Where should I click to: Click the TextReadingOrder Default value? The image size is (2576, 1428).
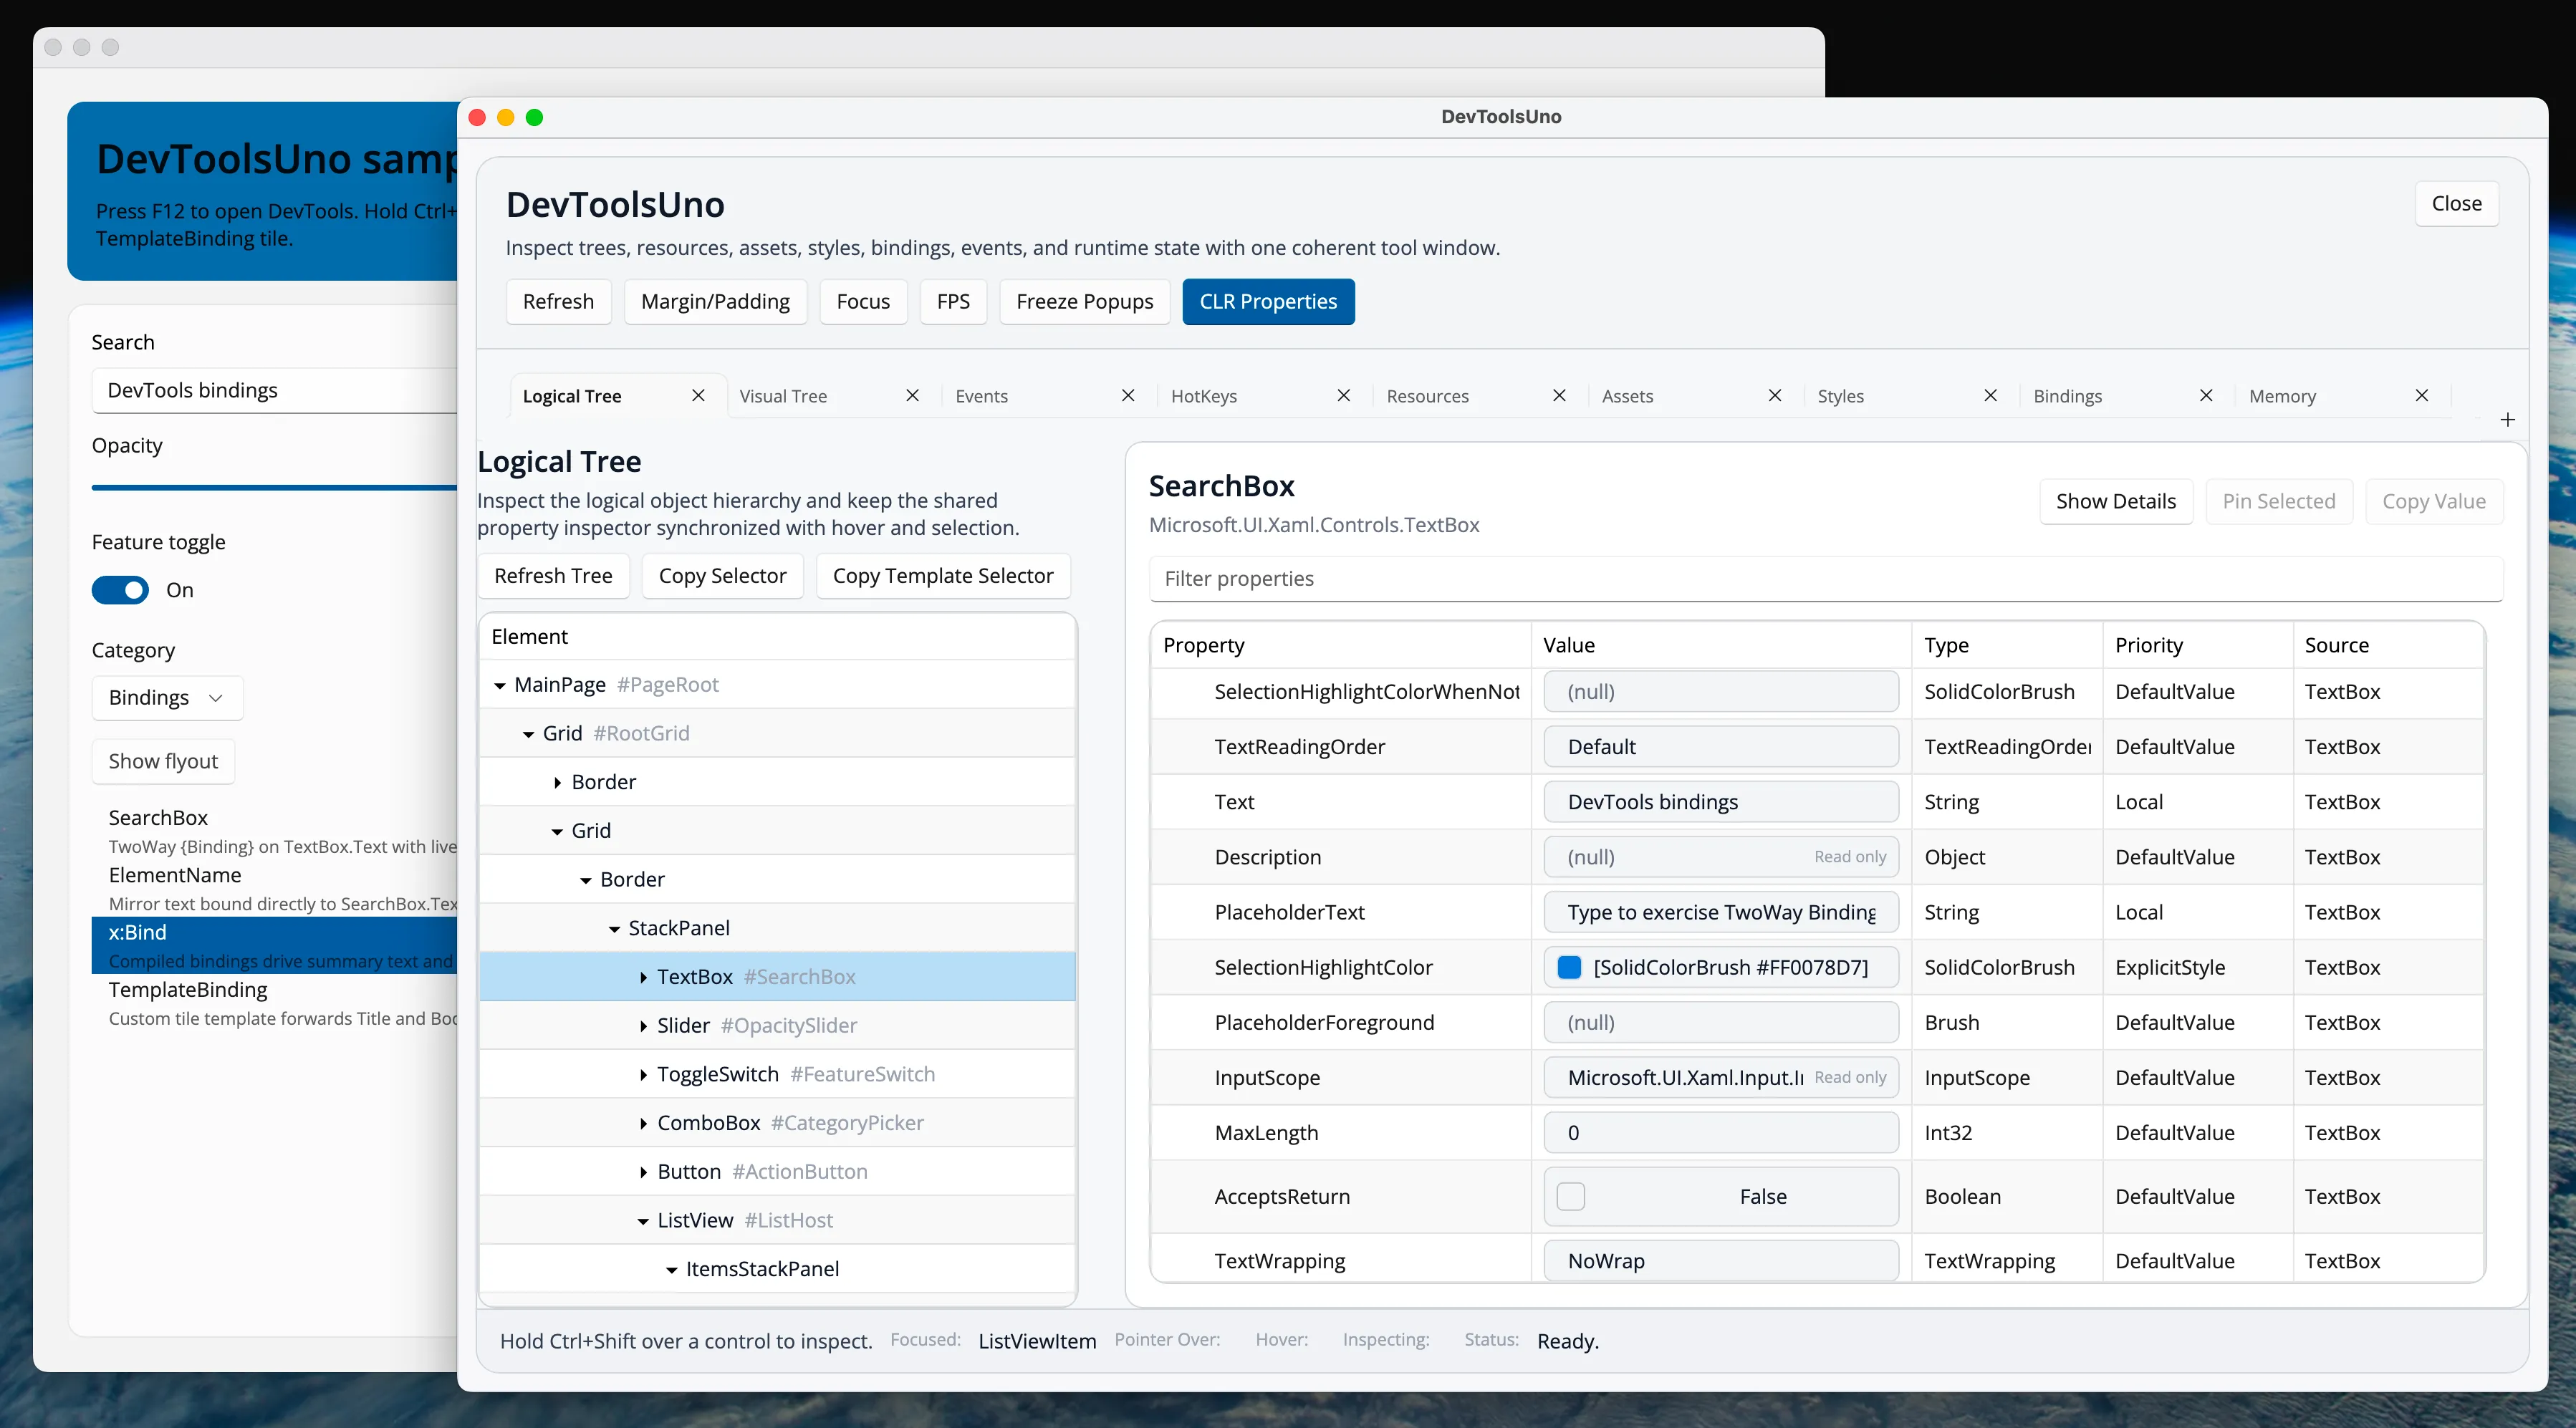tap(1720, 747)
